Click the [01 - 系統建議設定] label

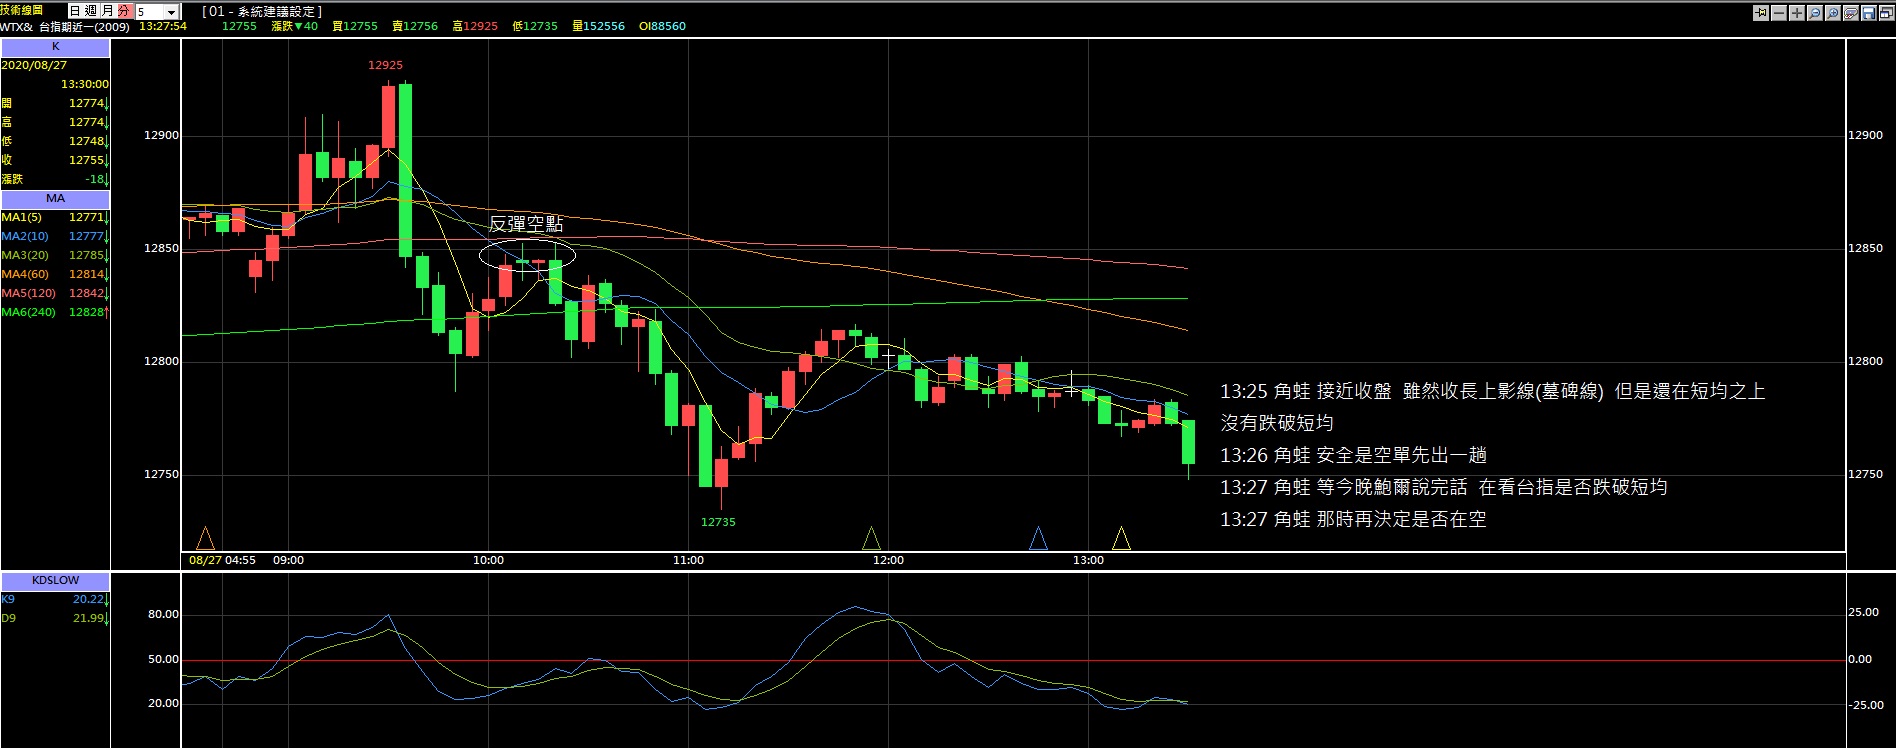262,12
